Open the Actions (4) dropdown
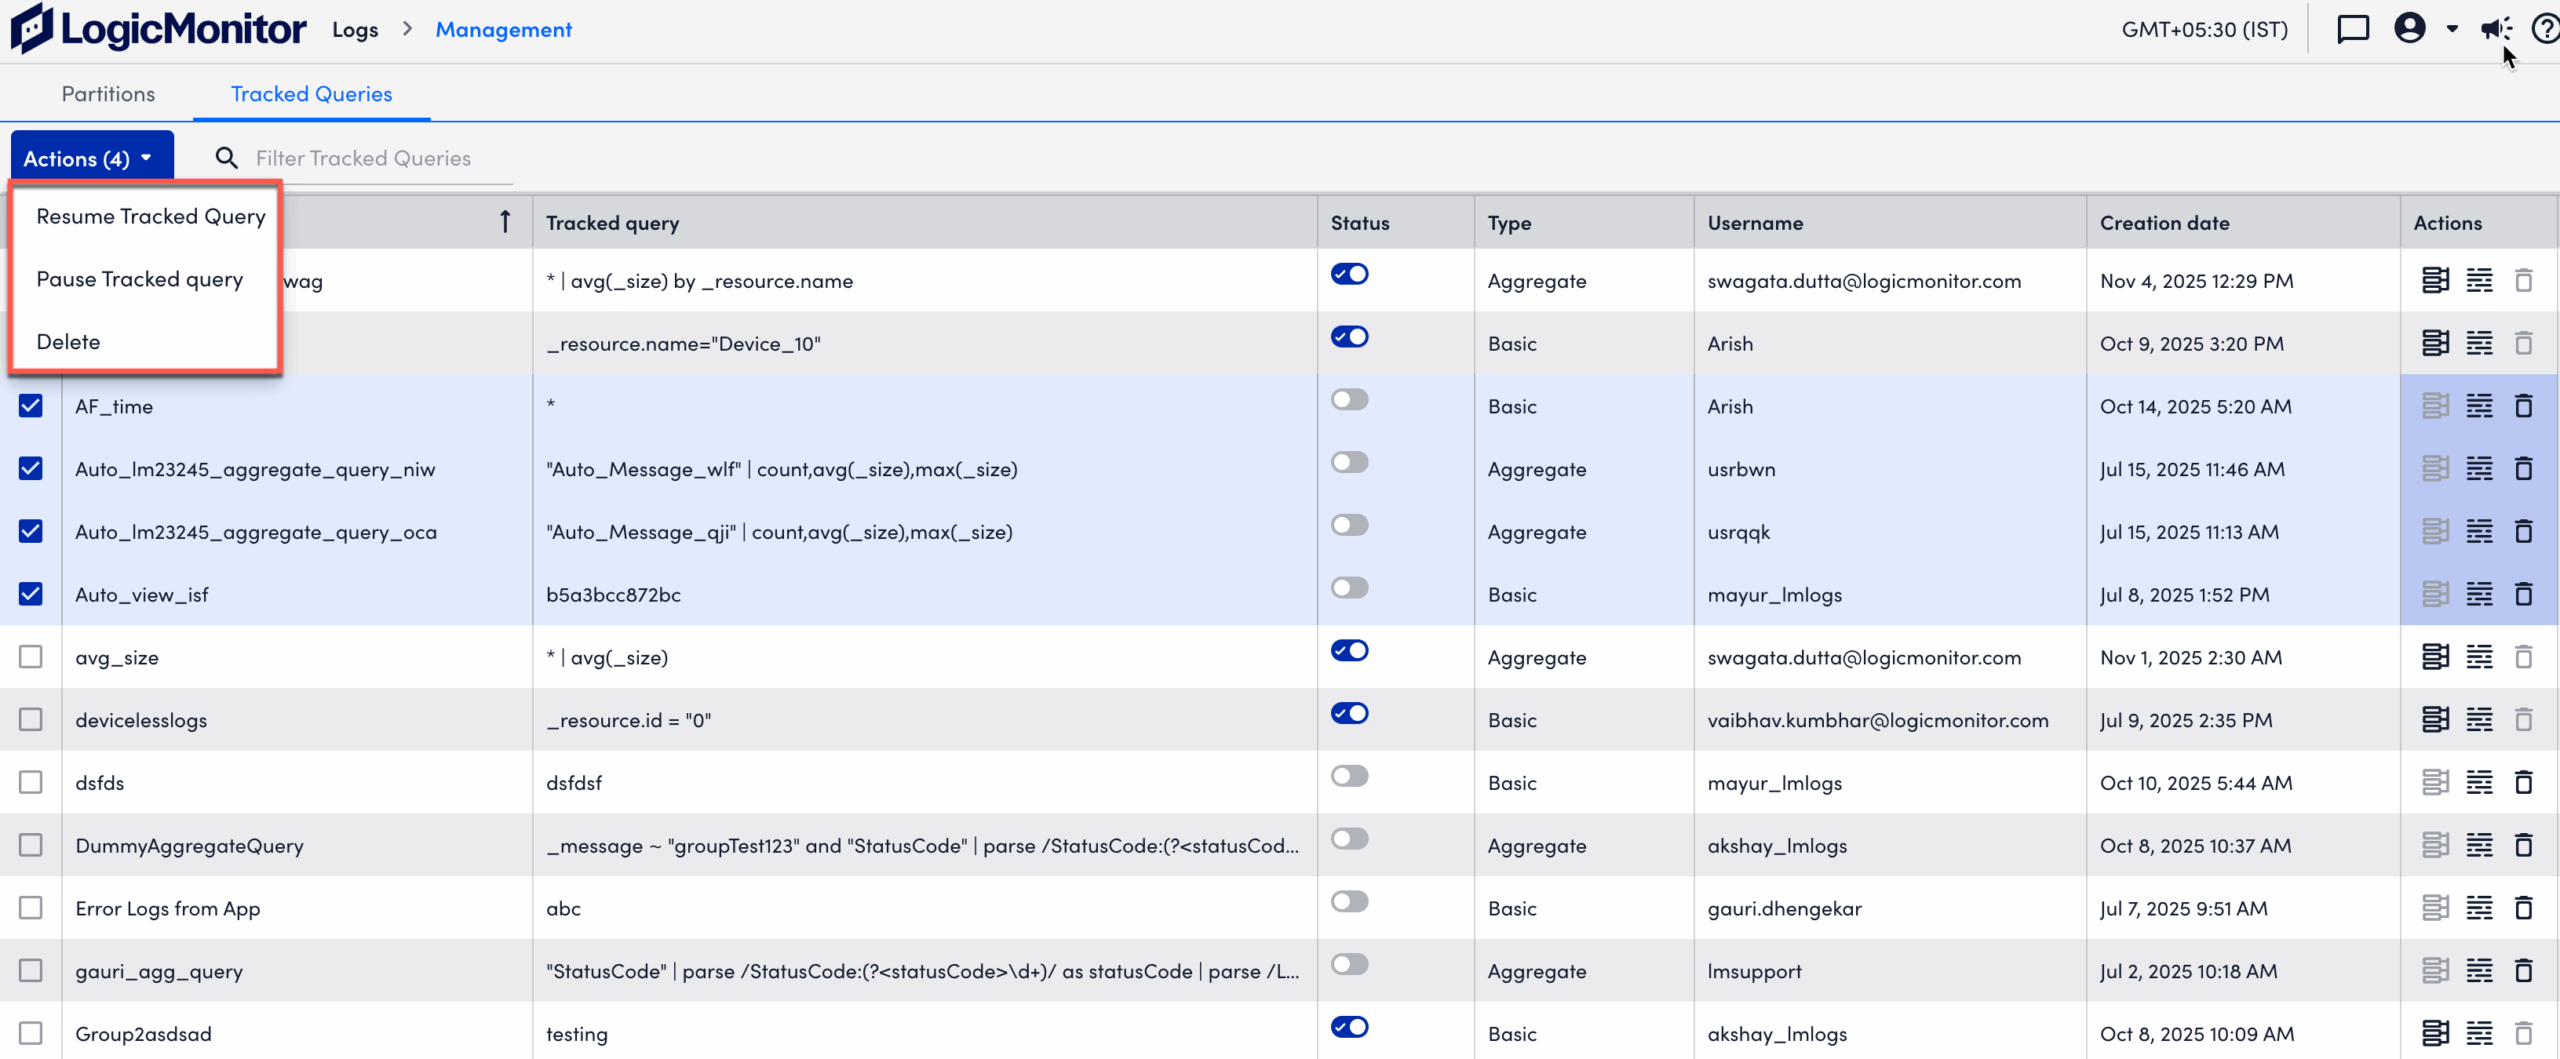The height and width of the screenshot is (1059, 2560). (x=91, y=157)
